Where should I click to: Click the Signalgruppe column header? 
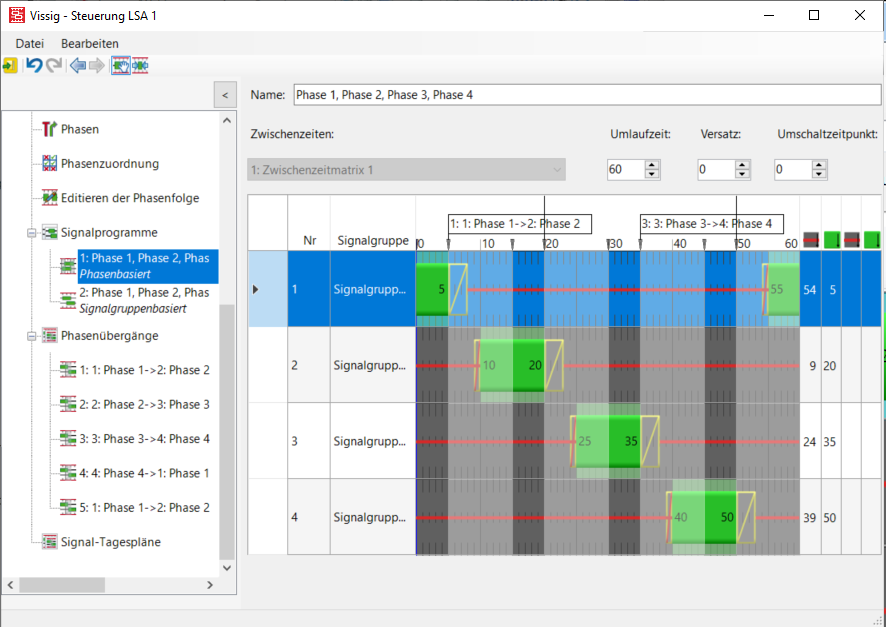tap(373, 241)
